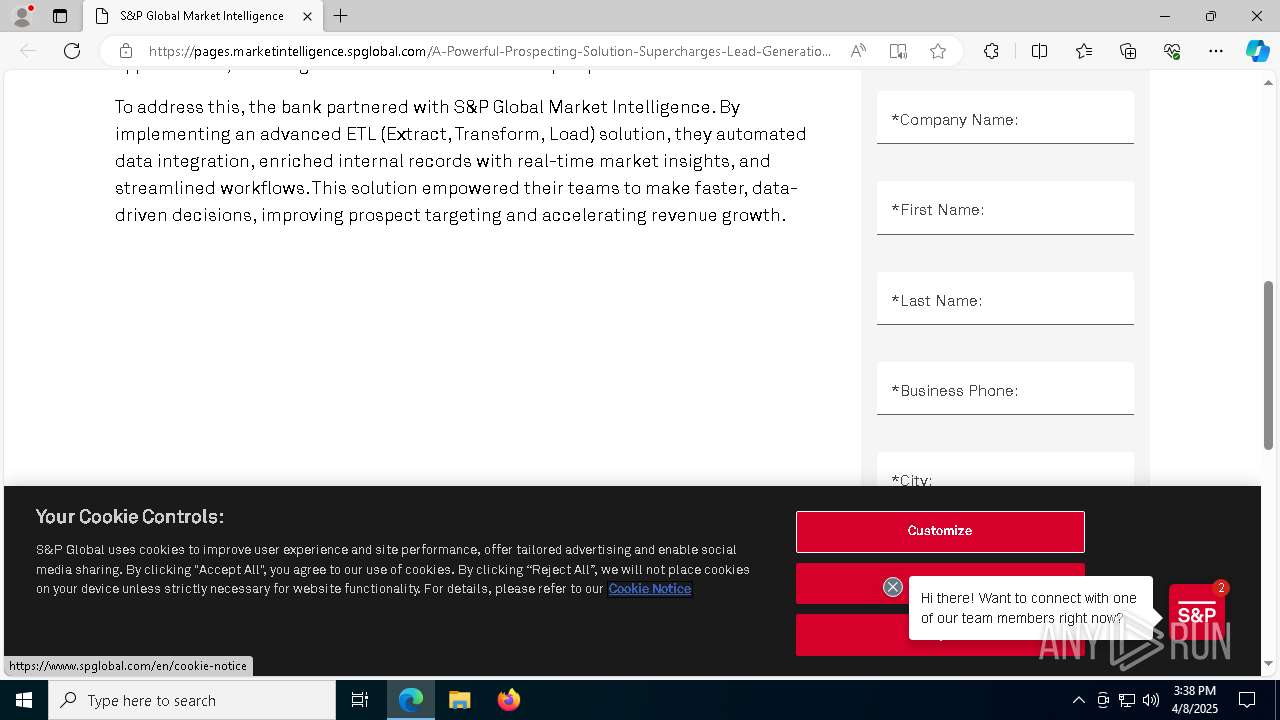The image size is (1280, 720).
Task: Dismiss the chat greeting popup
Action: pyautogui.click(x=893, y=587)
